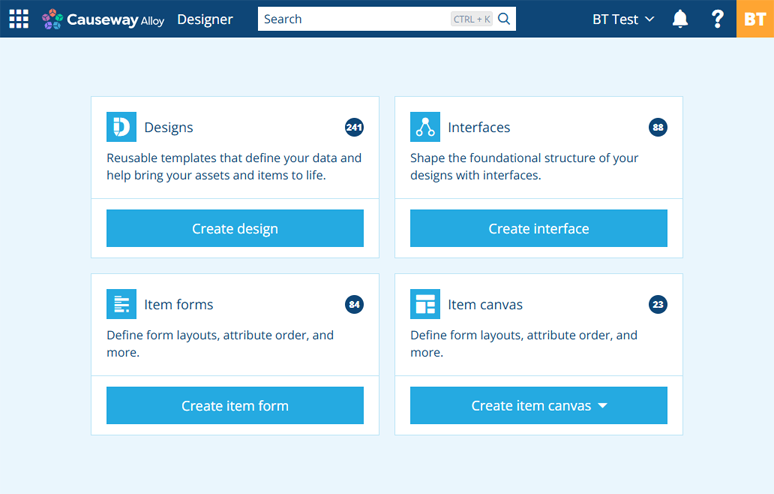Open the notifications bell

pos(680,19)
